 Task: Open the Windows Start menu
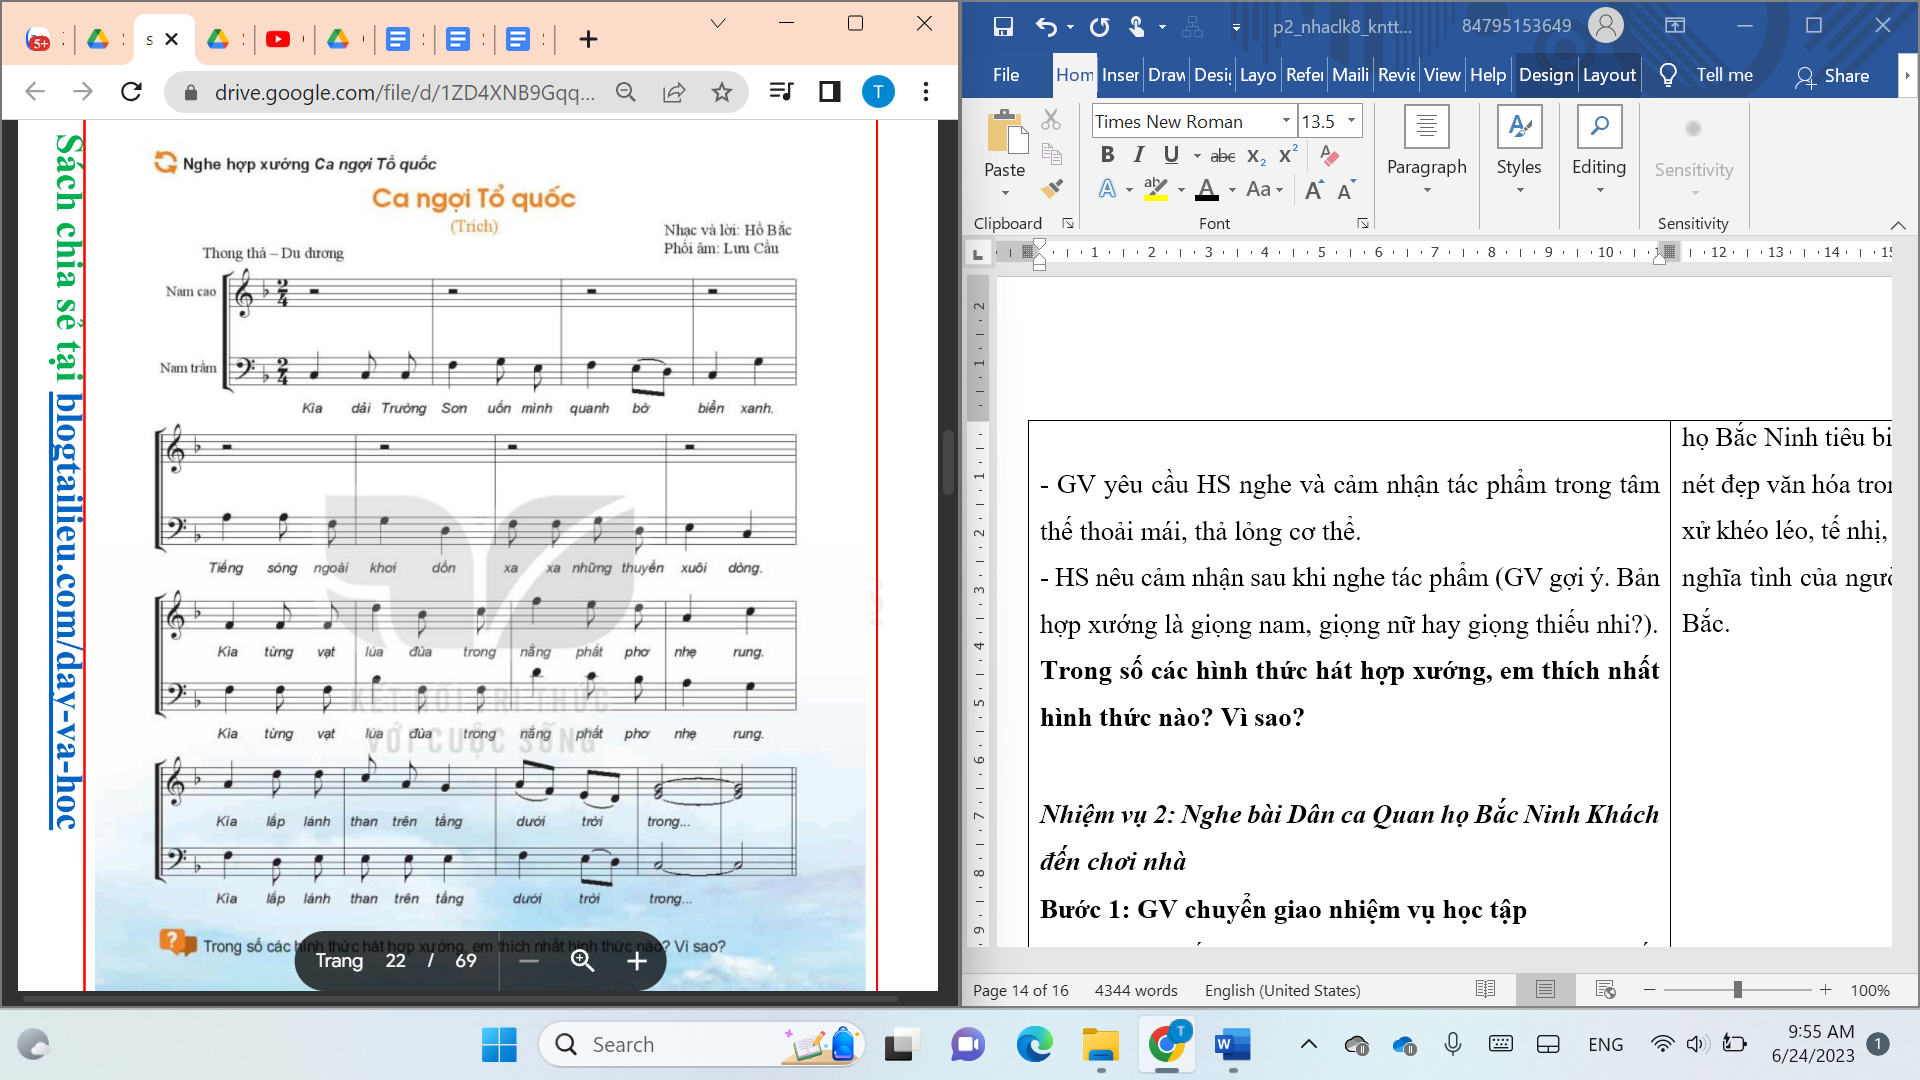pyautogui.click(x=499, y=1045)
